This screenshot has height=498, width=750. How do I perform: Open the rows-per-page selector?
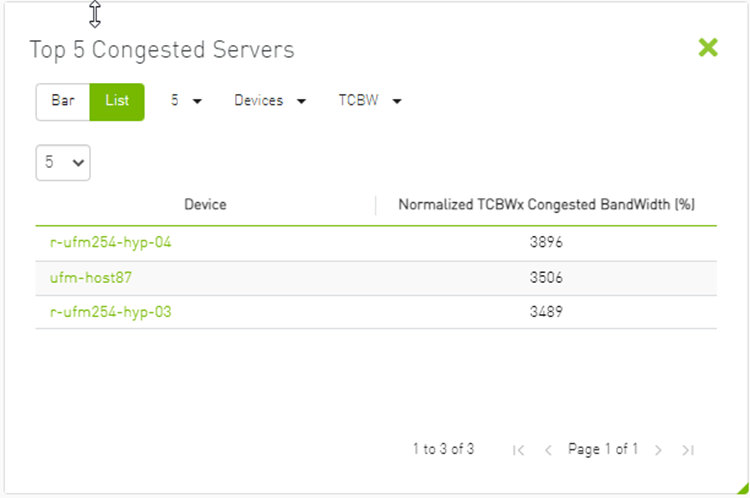63,162
